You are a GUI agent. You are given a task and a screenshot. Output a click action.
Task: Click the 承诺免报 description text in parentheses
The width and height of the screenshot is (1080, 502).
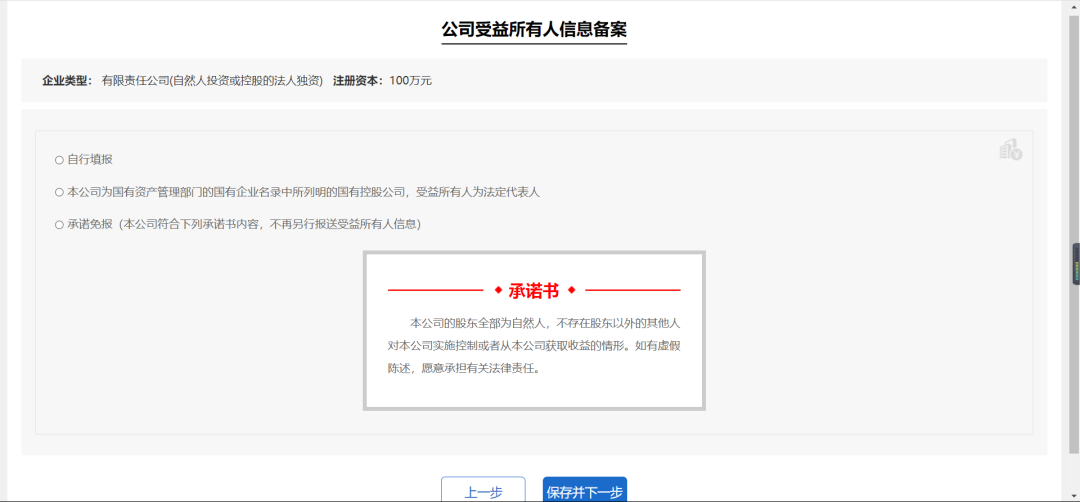click(270, 225)
